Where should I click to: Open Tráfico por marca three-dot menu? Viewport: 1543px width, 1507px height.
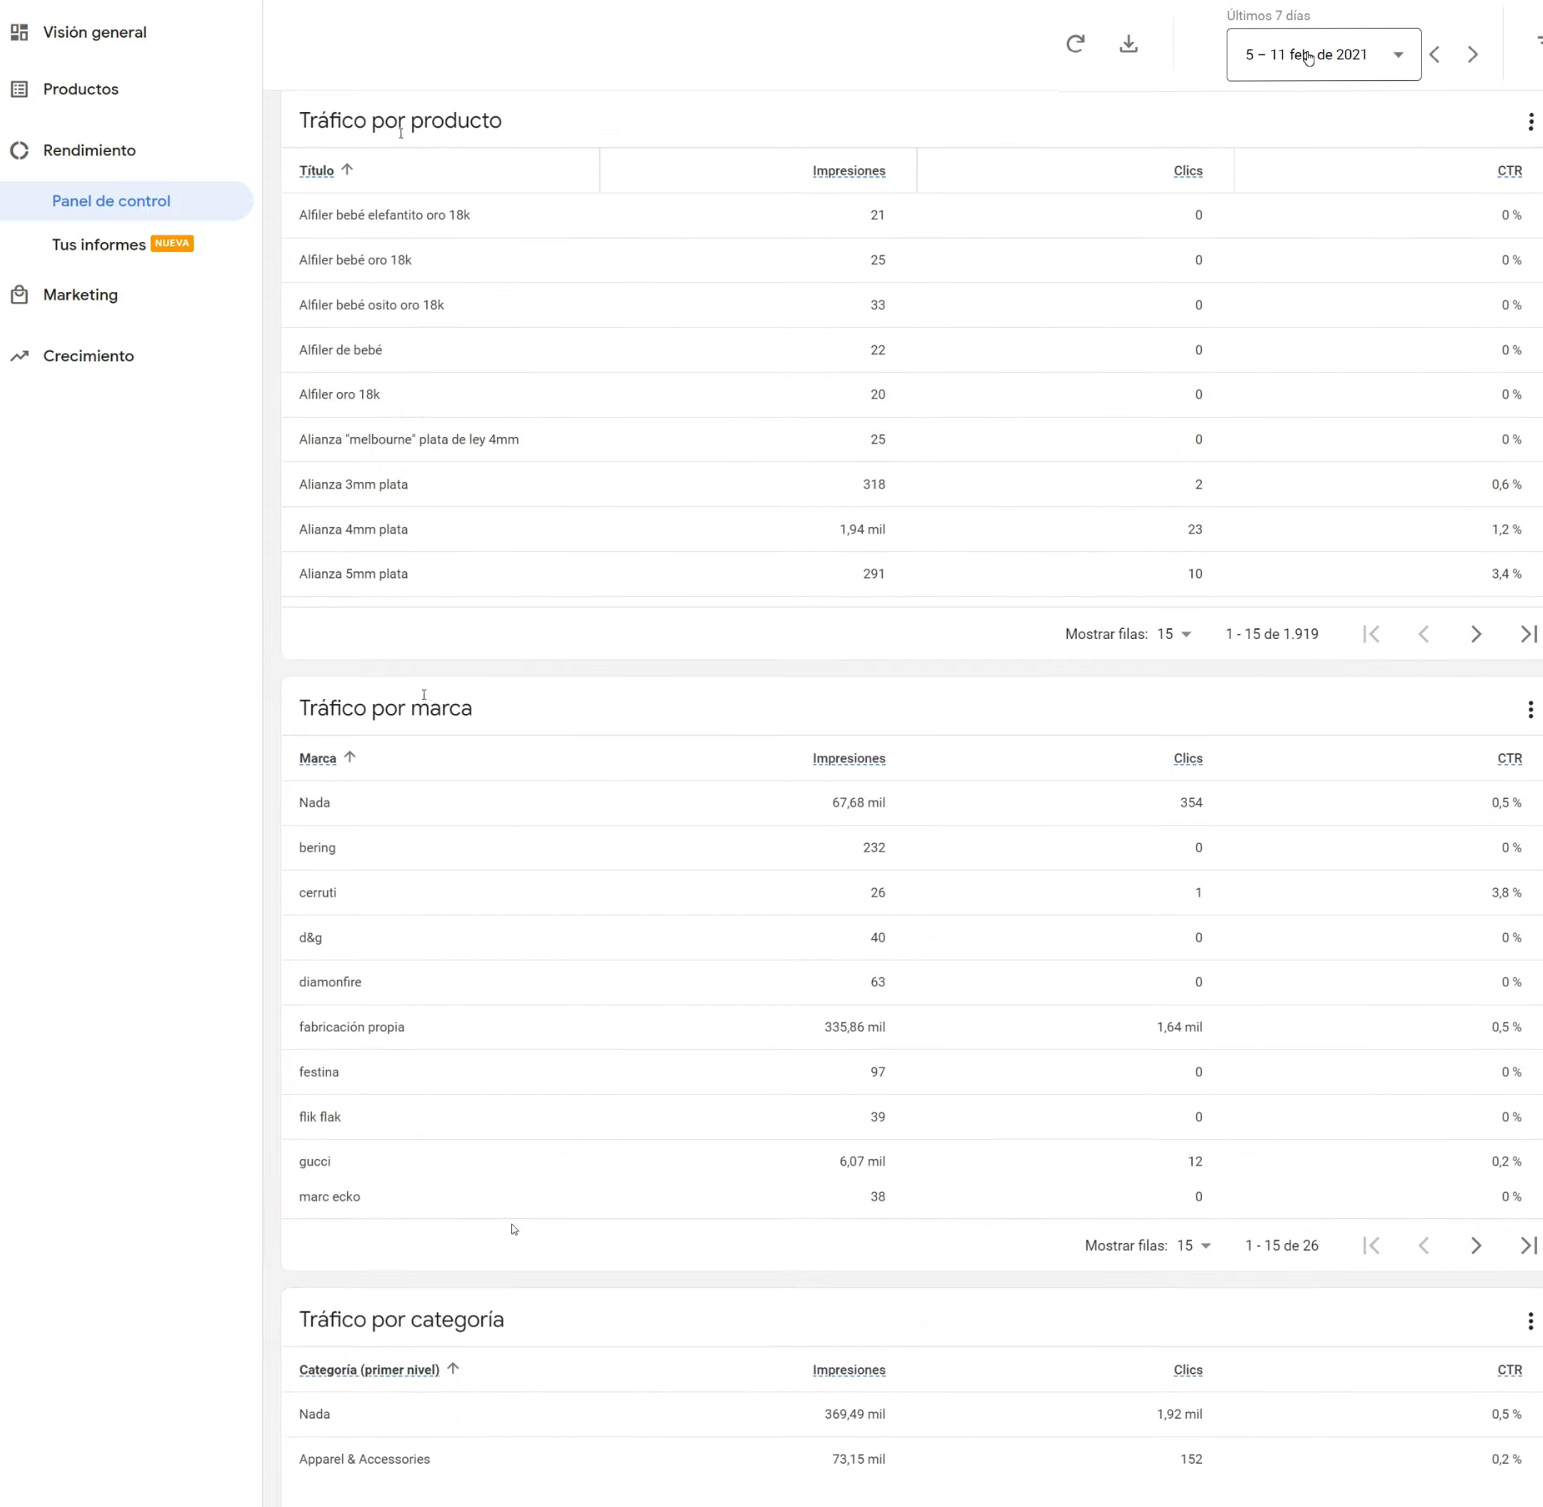click(x=1530, y=710)
